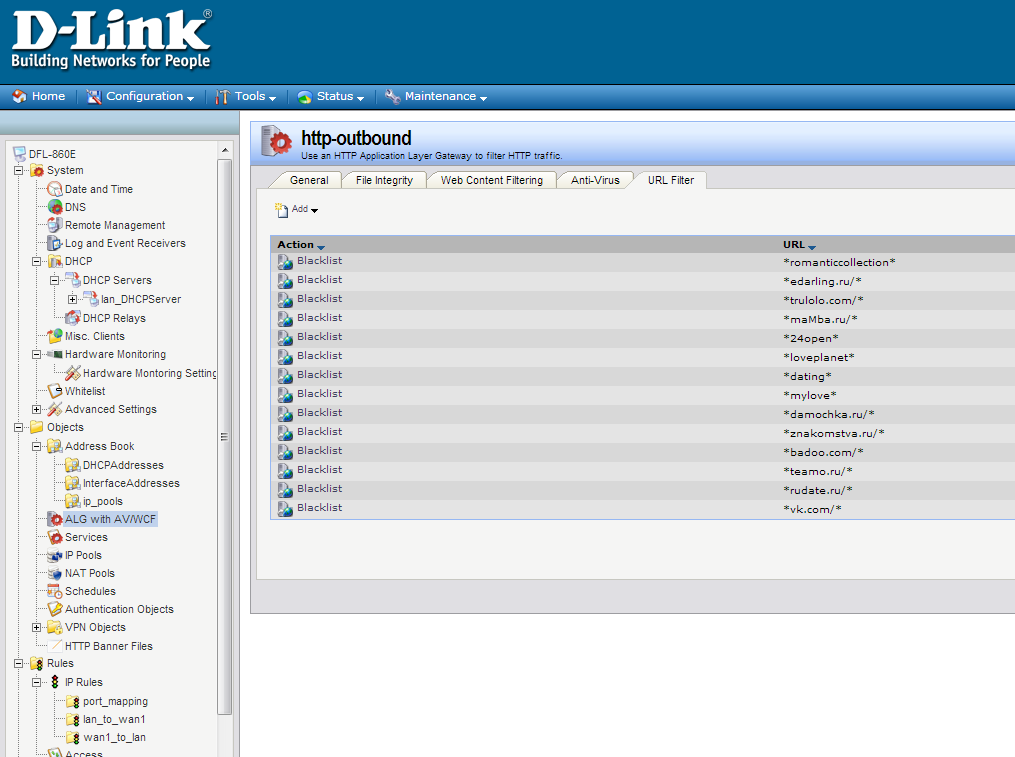1015x757 pixels.
Task: Click the Remote Management icon
Action: point(55,225)
